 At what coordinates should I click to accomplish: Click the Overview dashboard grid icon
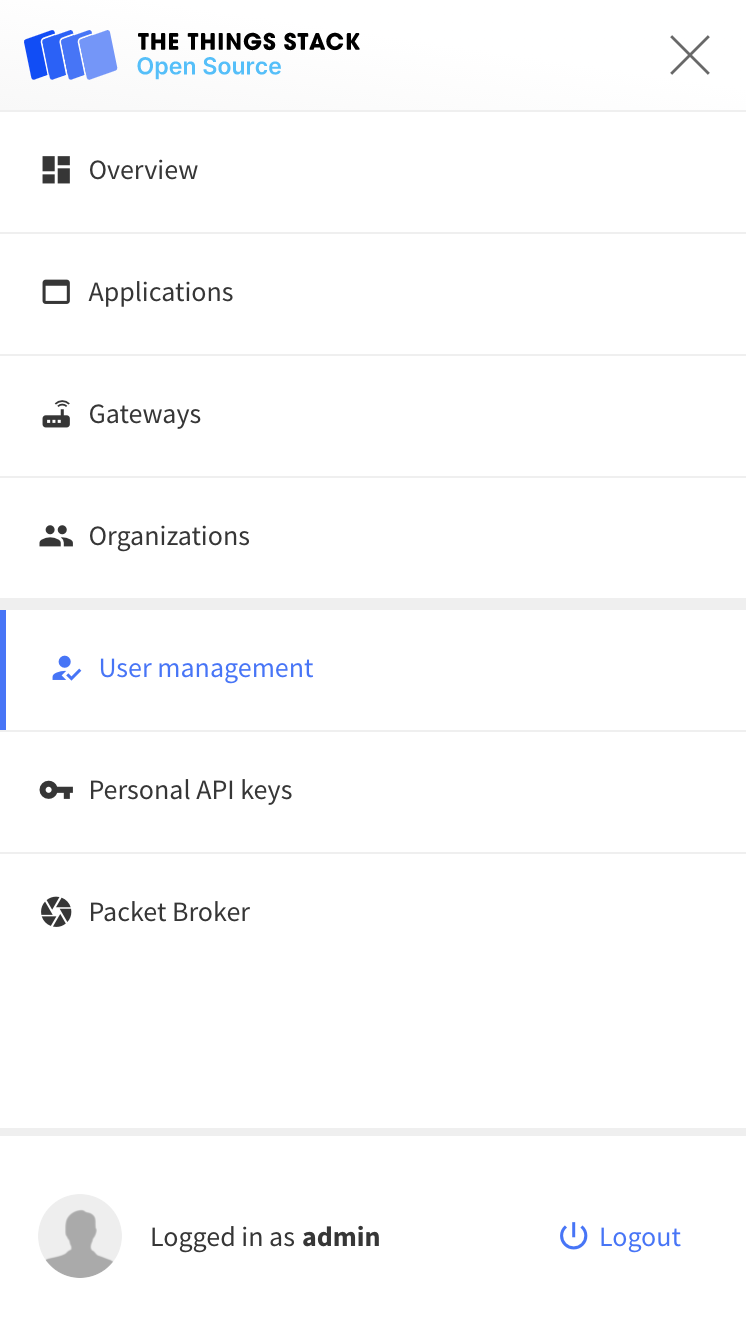coord(57,169)
